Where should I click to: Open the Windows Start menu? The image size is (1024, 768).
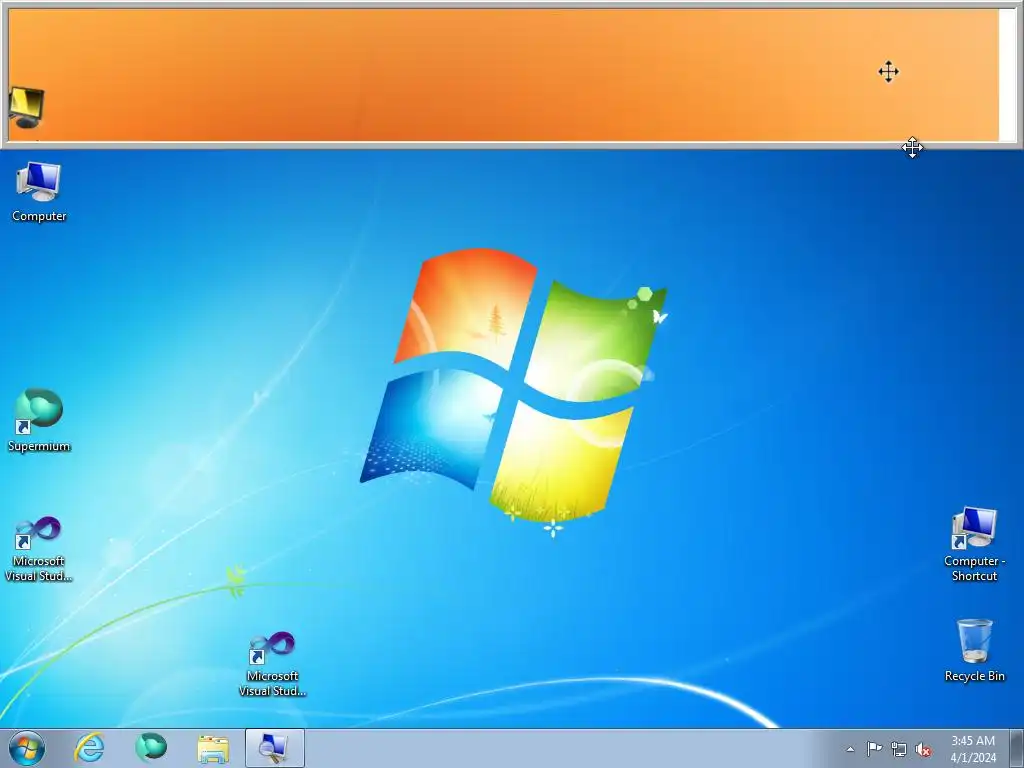point(27,748)
